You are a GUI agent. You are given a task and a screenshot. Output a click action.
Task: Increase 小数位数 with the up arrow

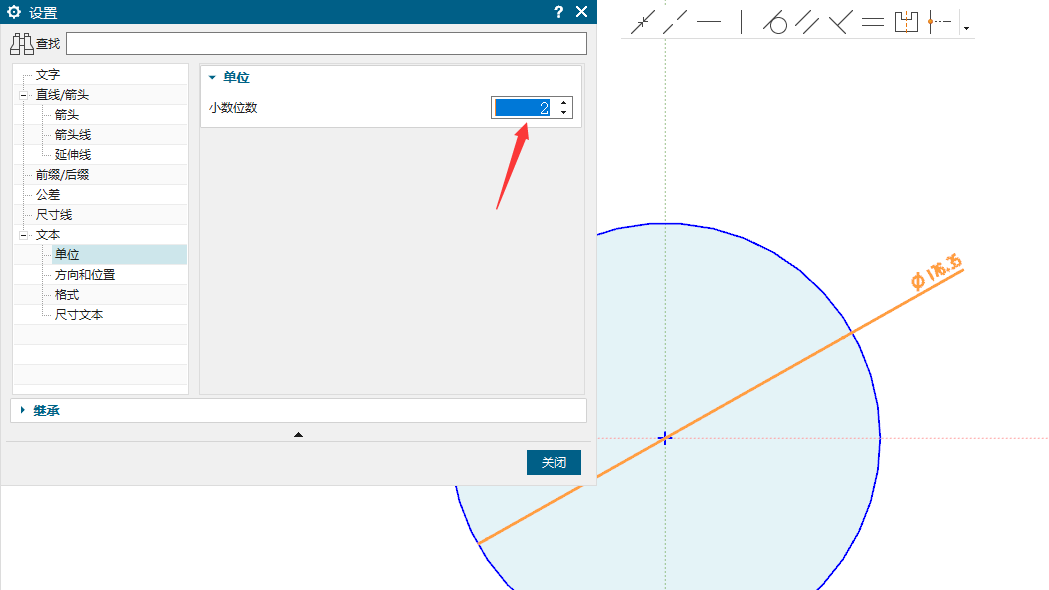tap(564, 103)
